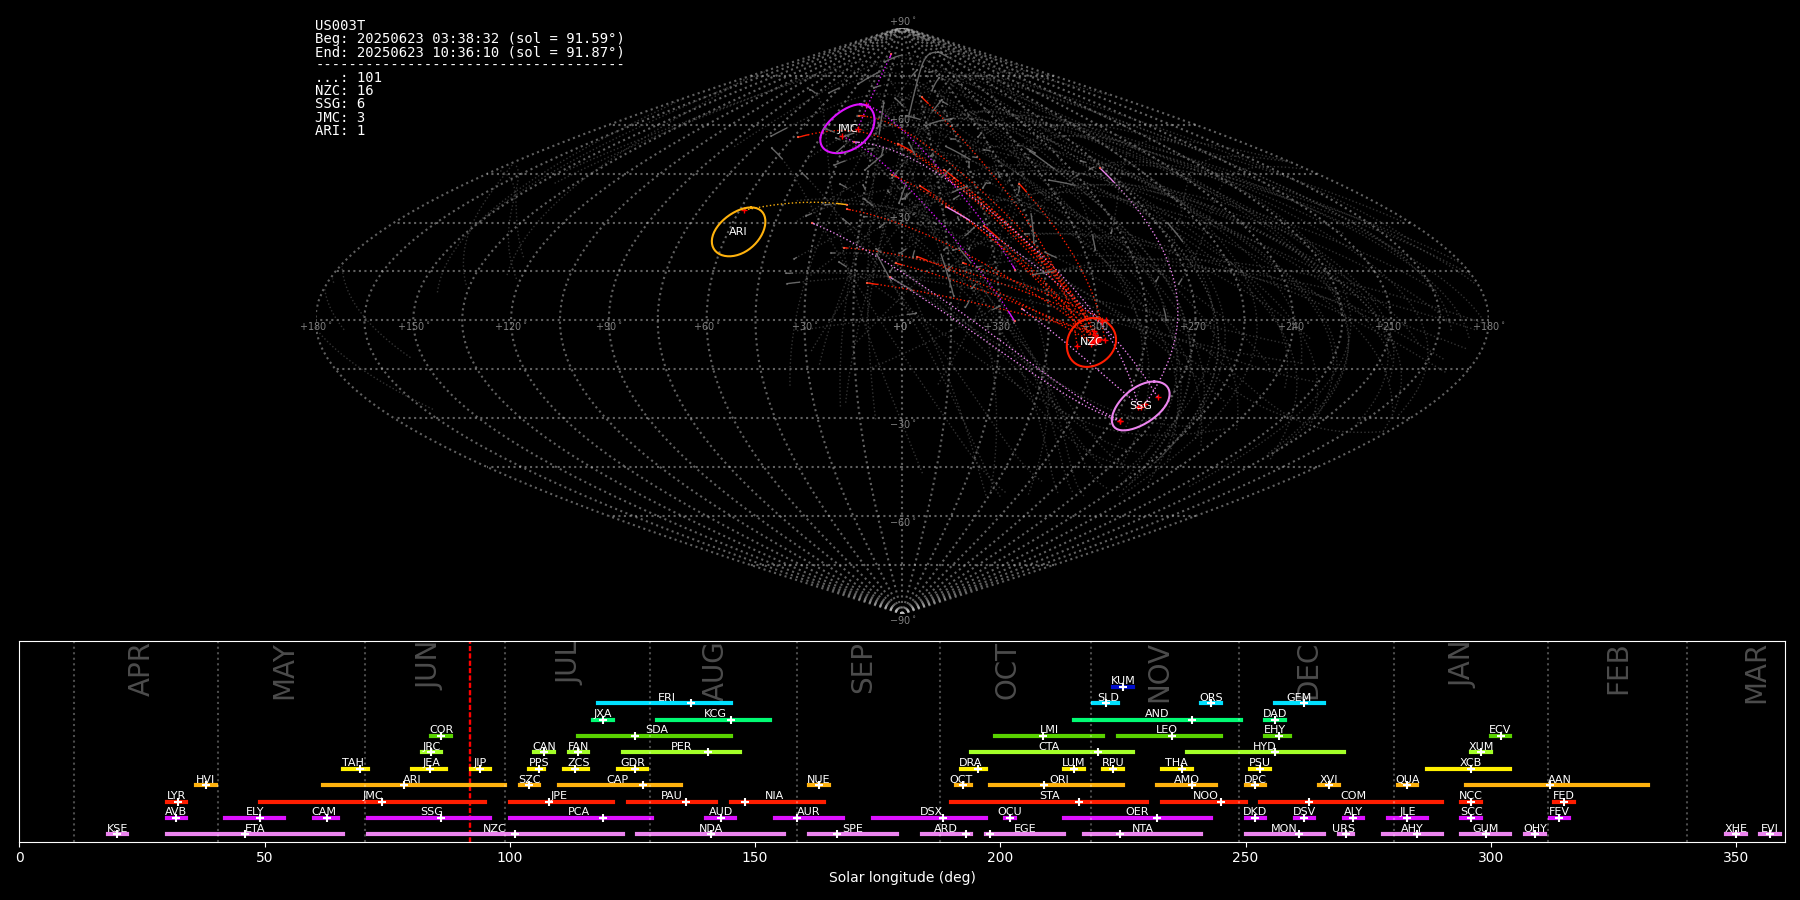Image resolution: width=1800 pixels, height=900 pixels.
Task: Select the 'End: 20250623 10:36:10' line
Action: [x=470, y=52]
